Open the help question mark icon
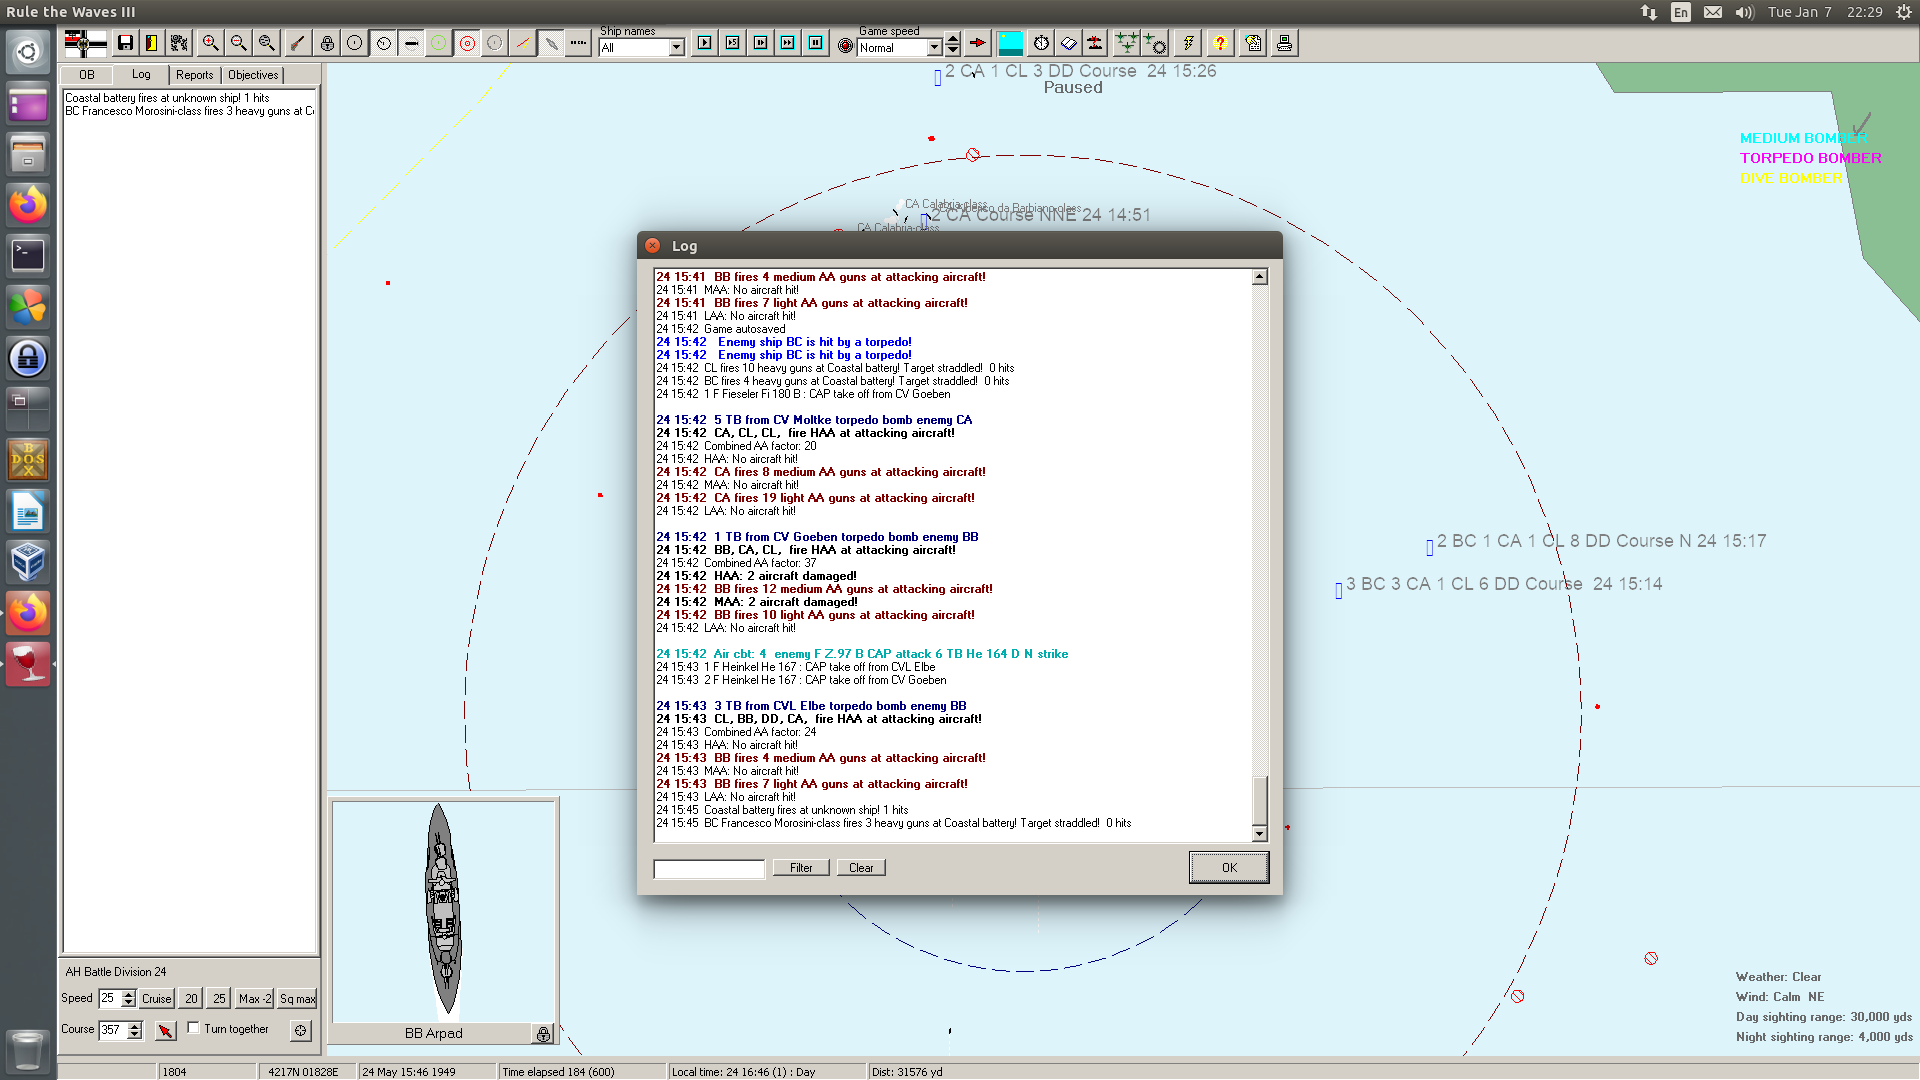The height and width of the screenshot is (1080, 1920). 1220,43
